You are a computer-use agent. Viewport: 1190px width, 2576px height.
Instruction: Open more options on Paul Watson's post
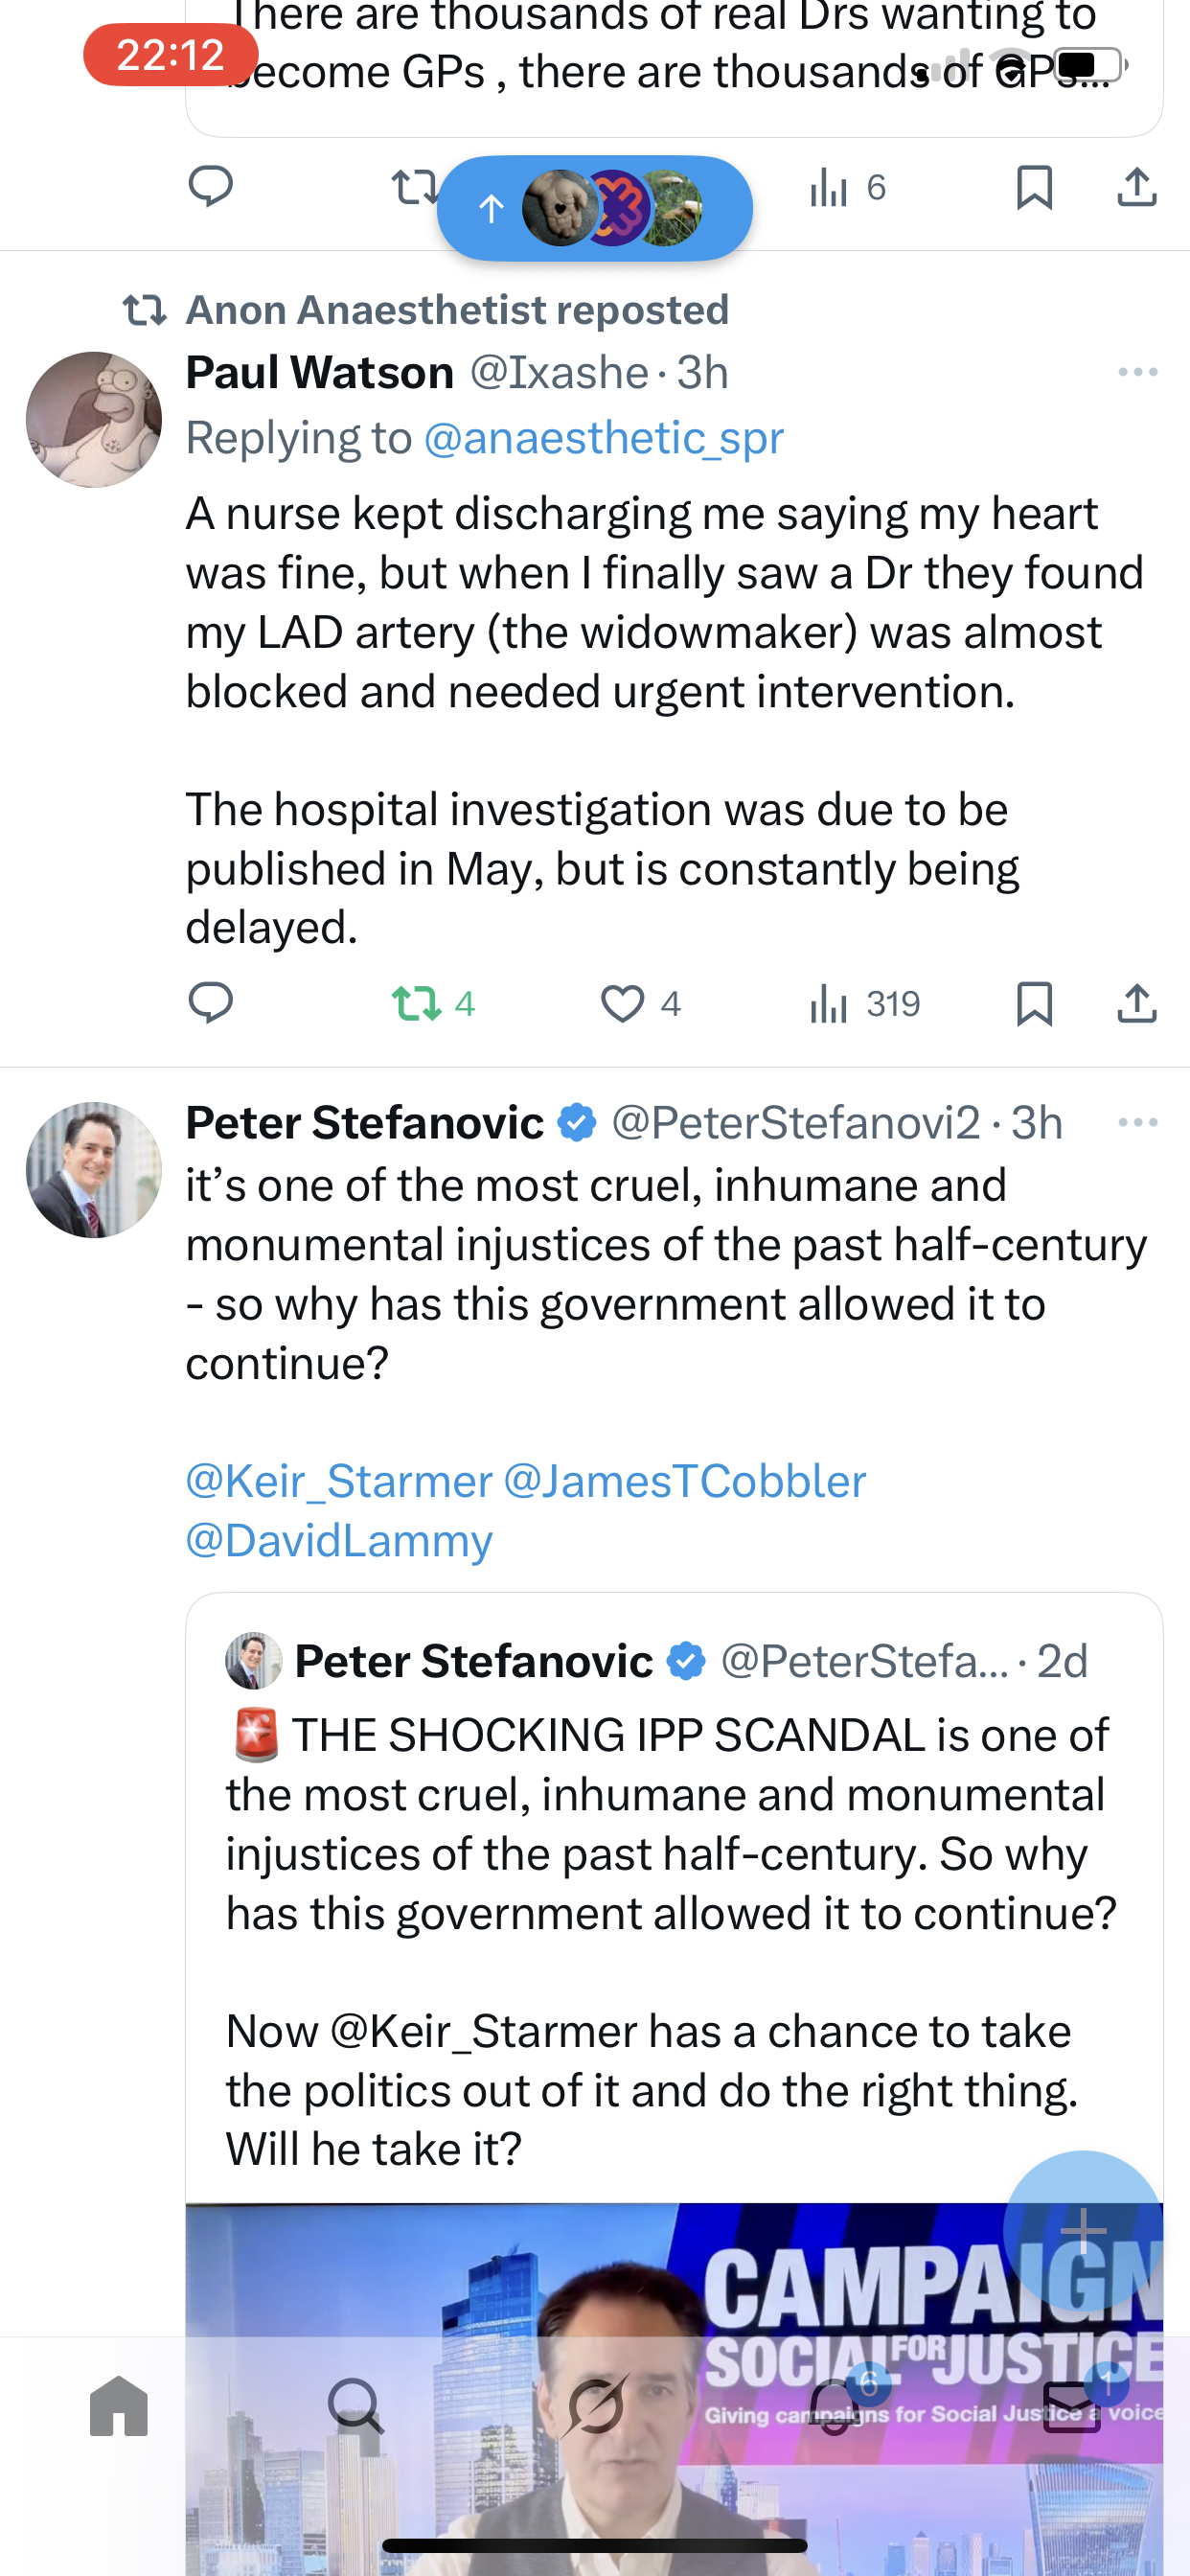click(1137, 372)
